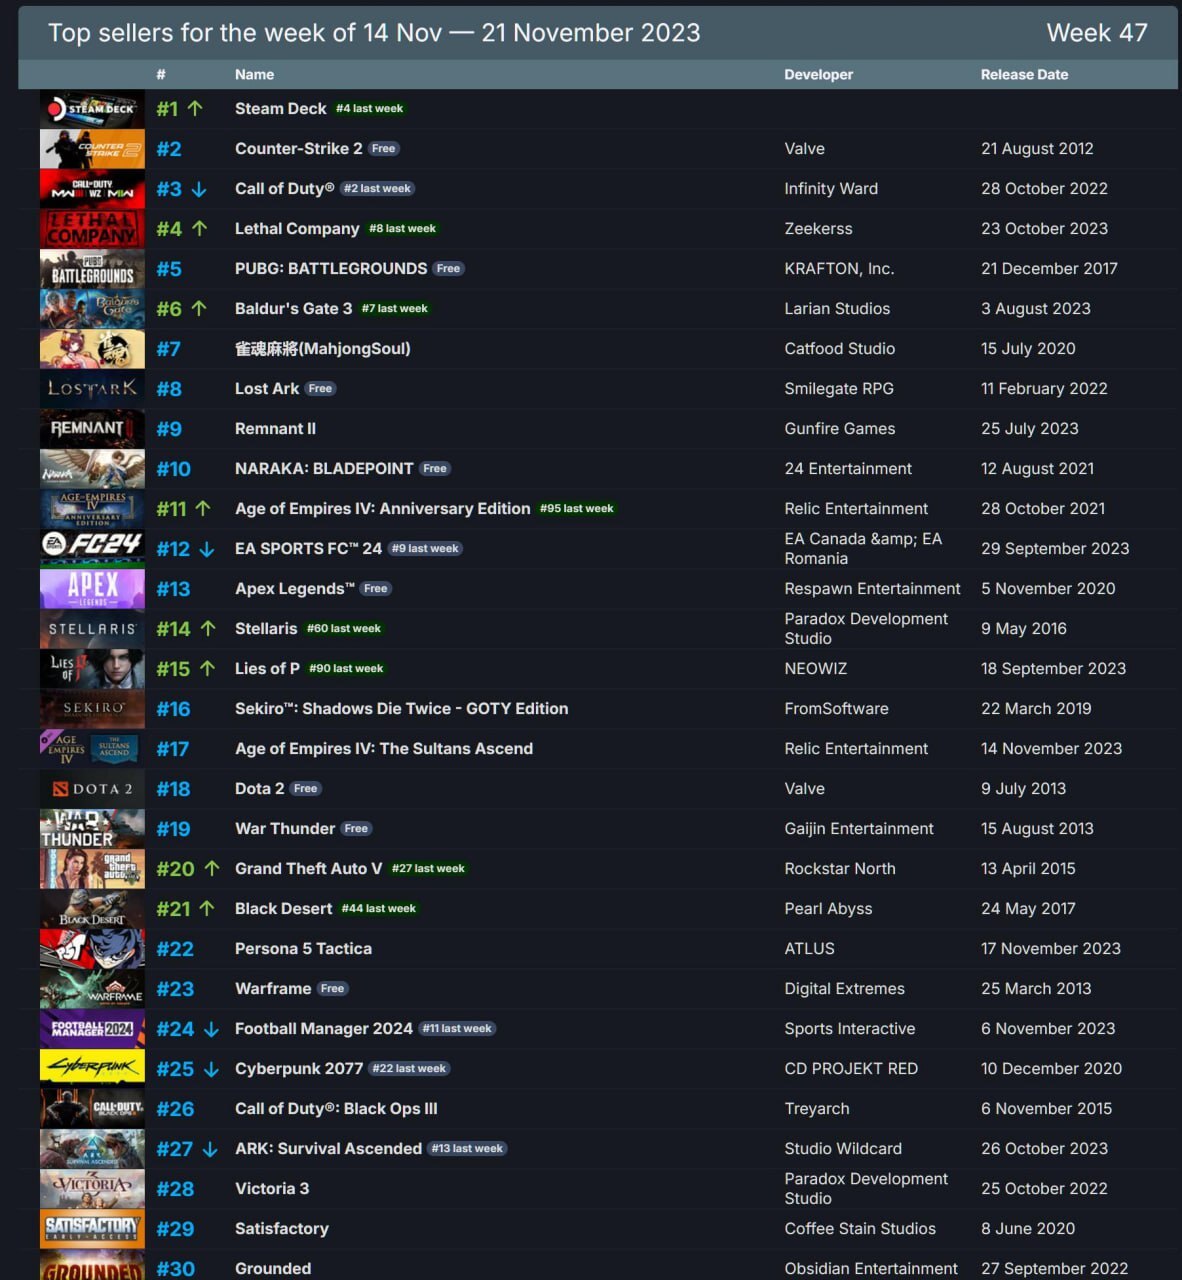Viewport: 1182px width, 1280px height.
Task: Click the up arrow next to #21
Action: coord(207,908)
